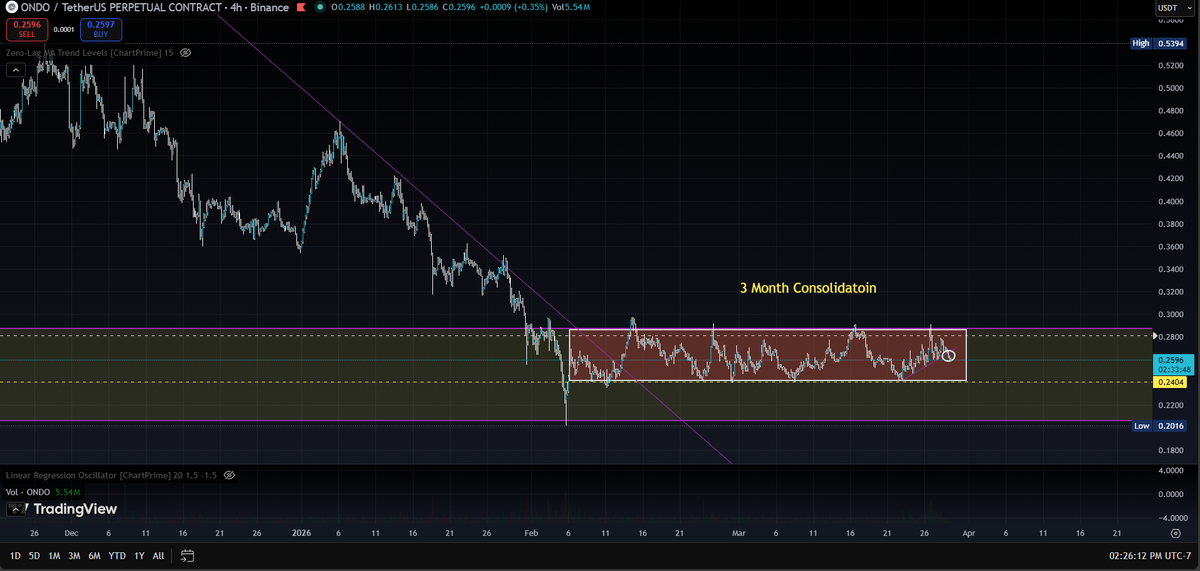Click the yellow 0.2404 price axis label
Viewport: 1200px width, 571px height.
[x=1170, y=382]
